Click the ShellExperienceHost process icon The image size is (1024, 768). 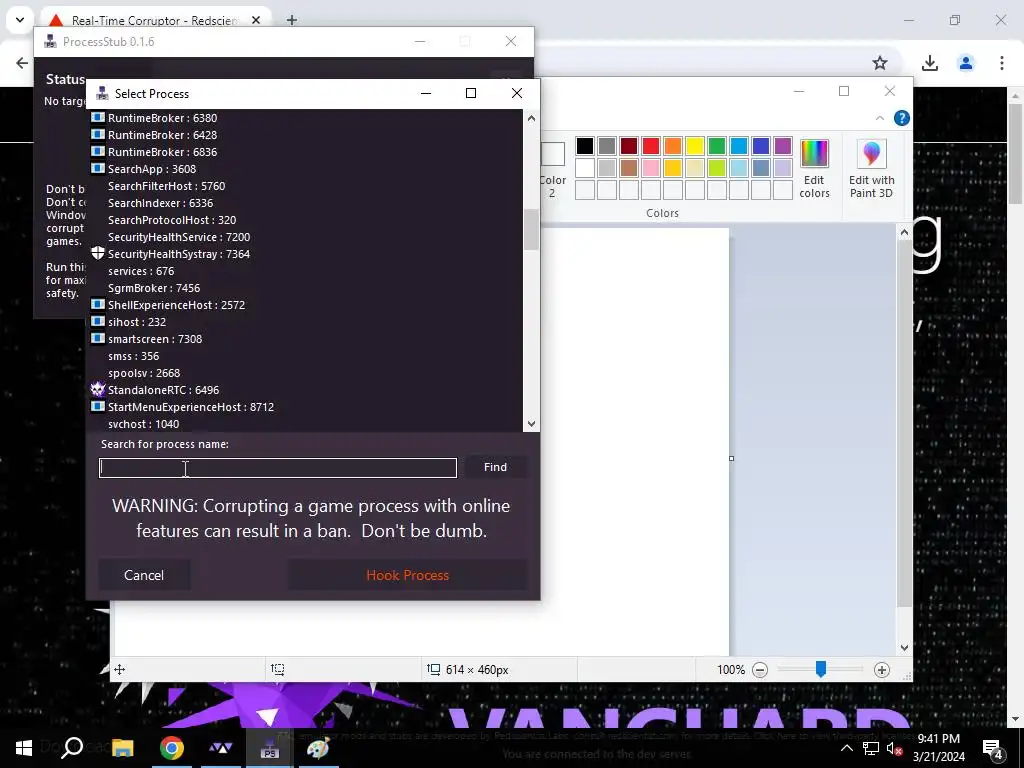pyautogui.click(x=98, y=304)
